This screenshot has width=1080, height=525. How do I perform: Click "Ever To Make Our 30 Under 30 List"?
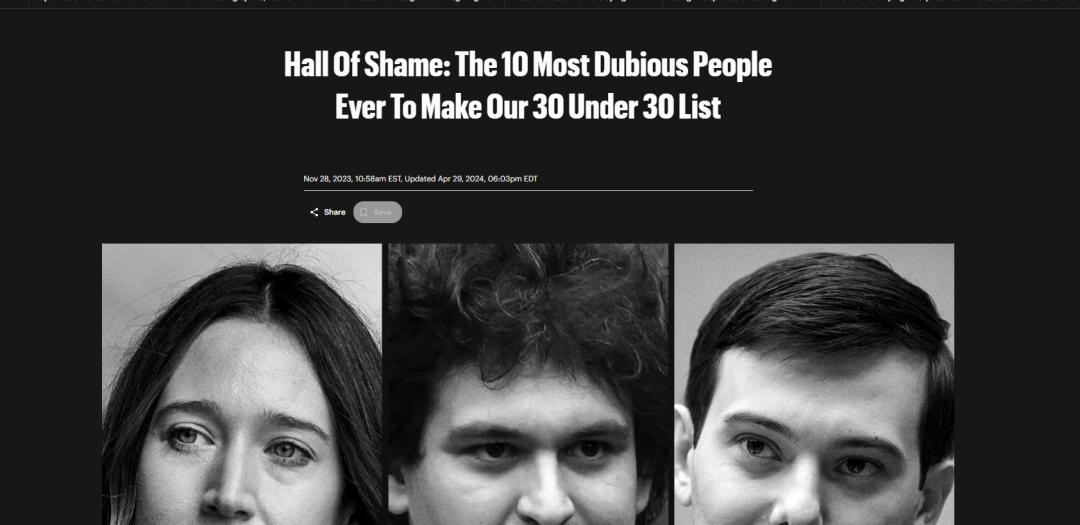(528, 107)
